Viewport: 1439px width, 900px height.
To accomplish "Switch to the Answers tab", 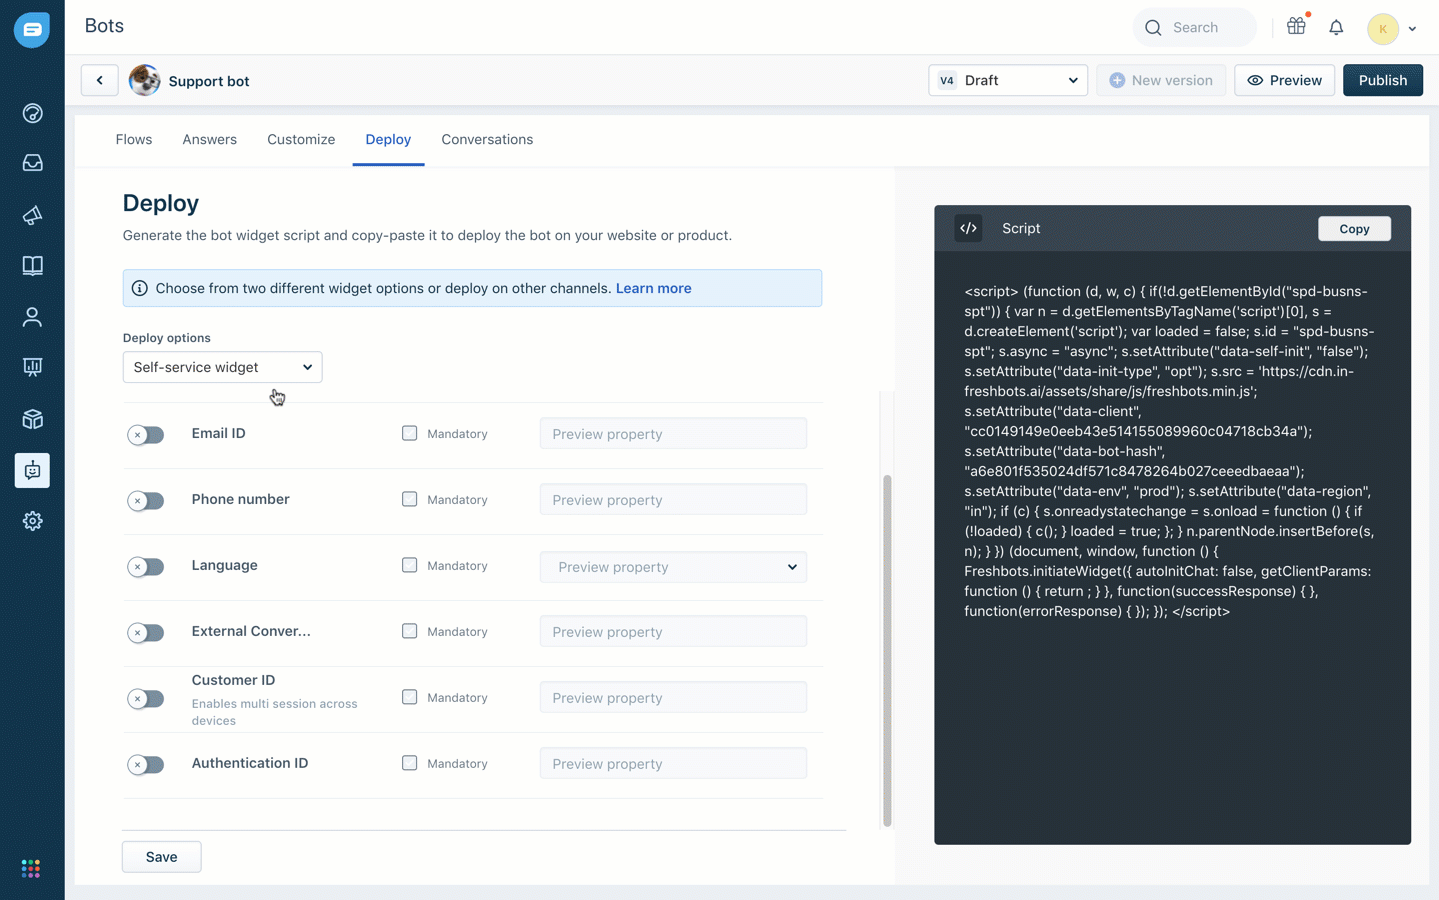I will click(209, 139).
